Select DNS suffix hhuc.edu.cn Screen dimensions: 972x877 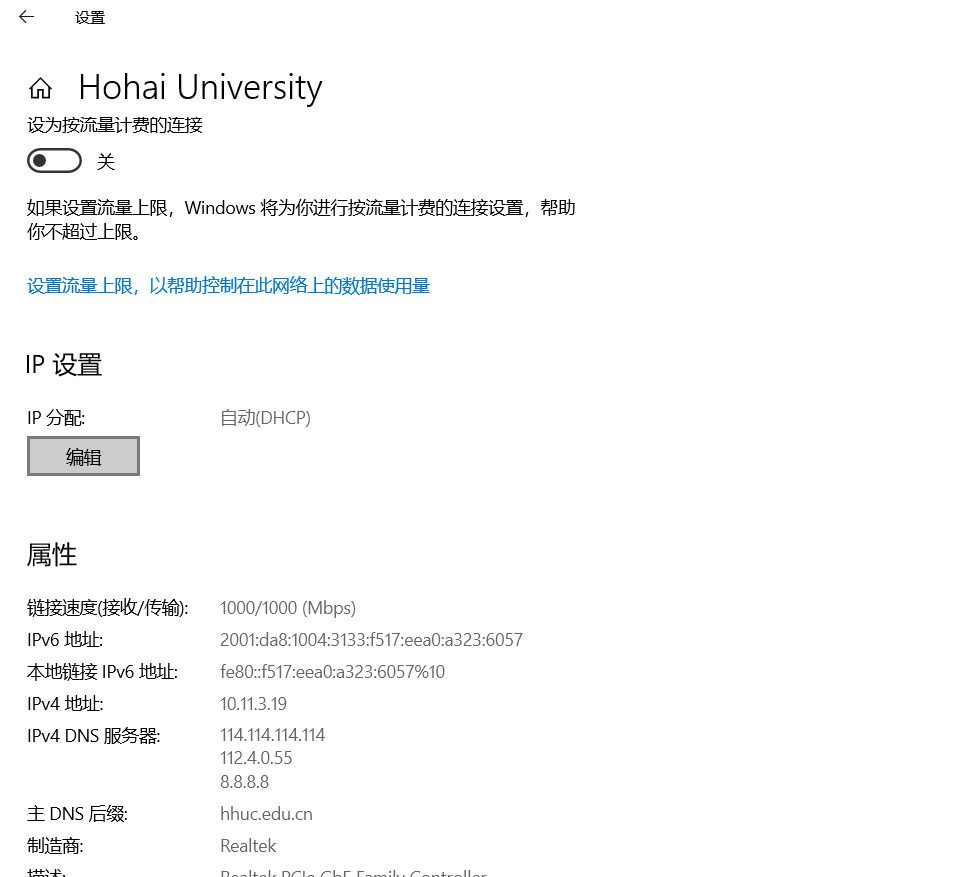pyautogui.click(x=266, y=814)
